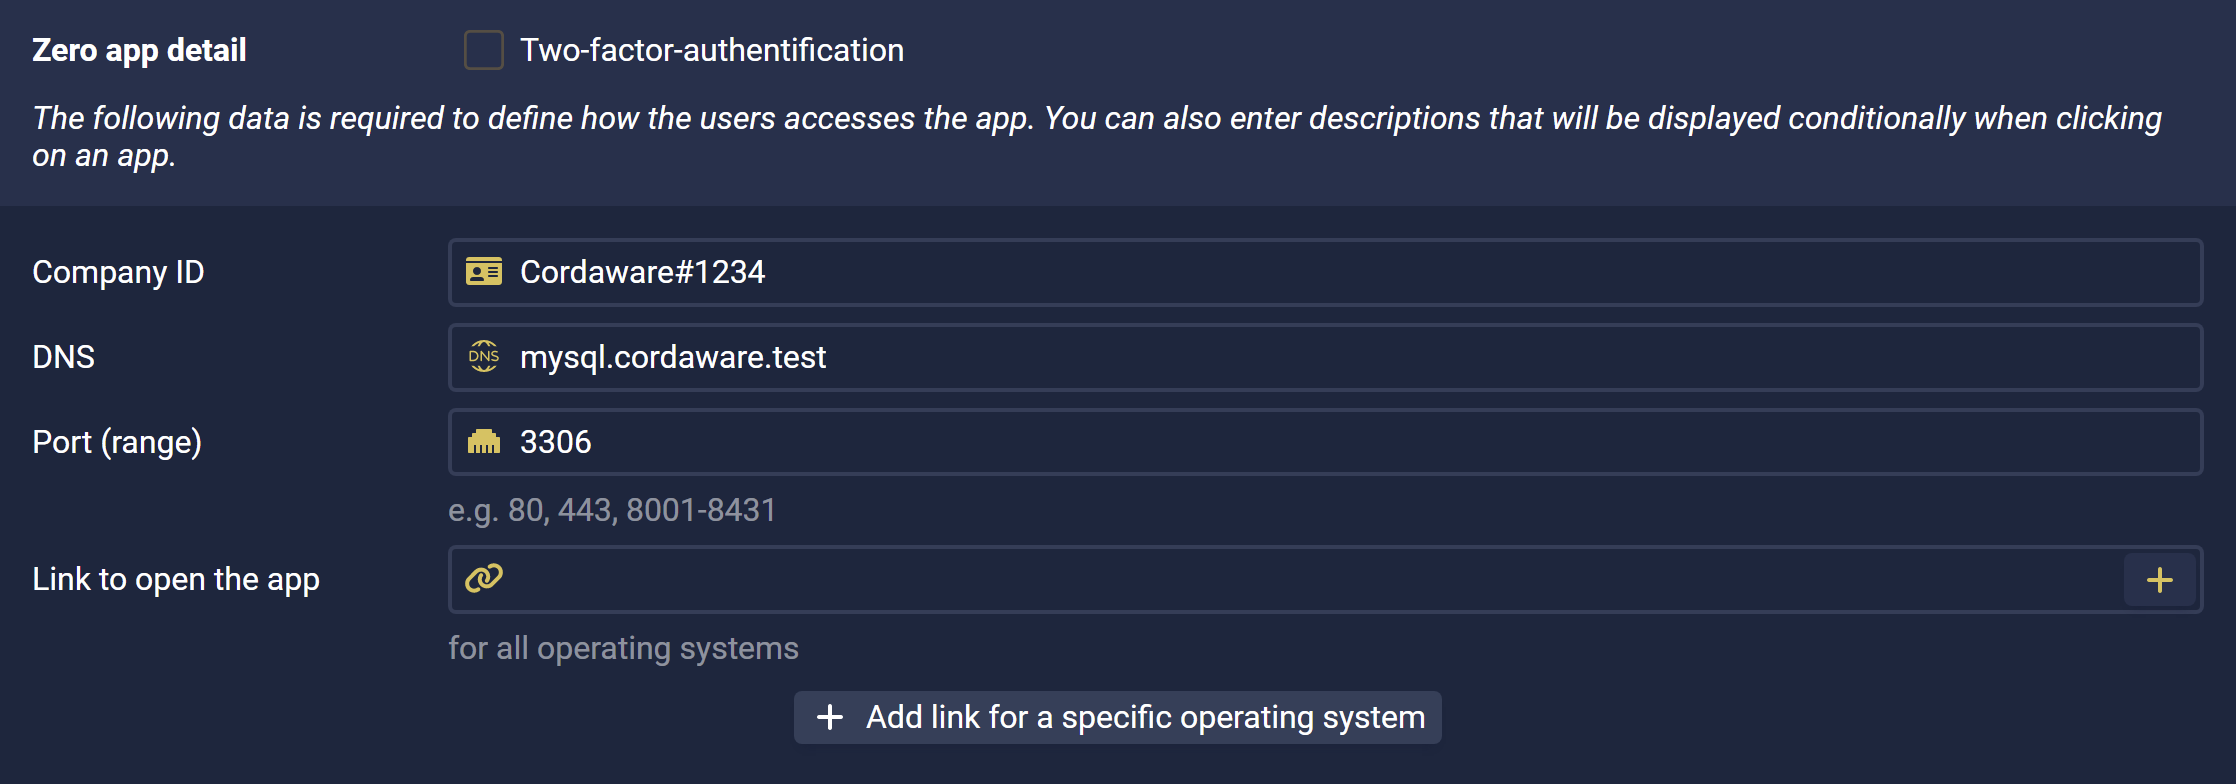Click the Port (range) label
Viewport: 2236px width, 784px height.
(117, 442)
